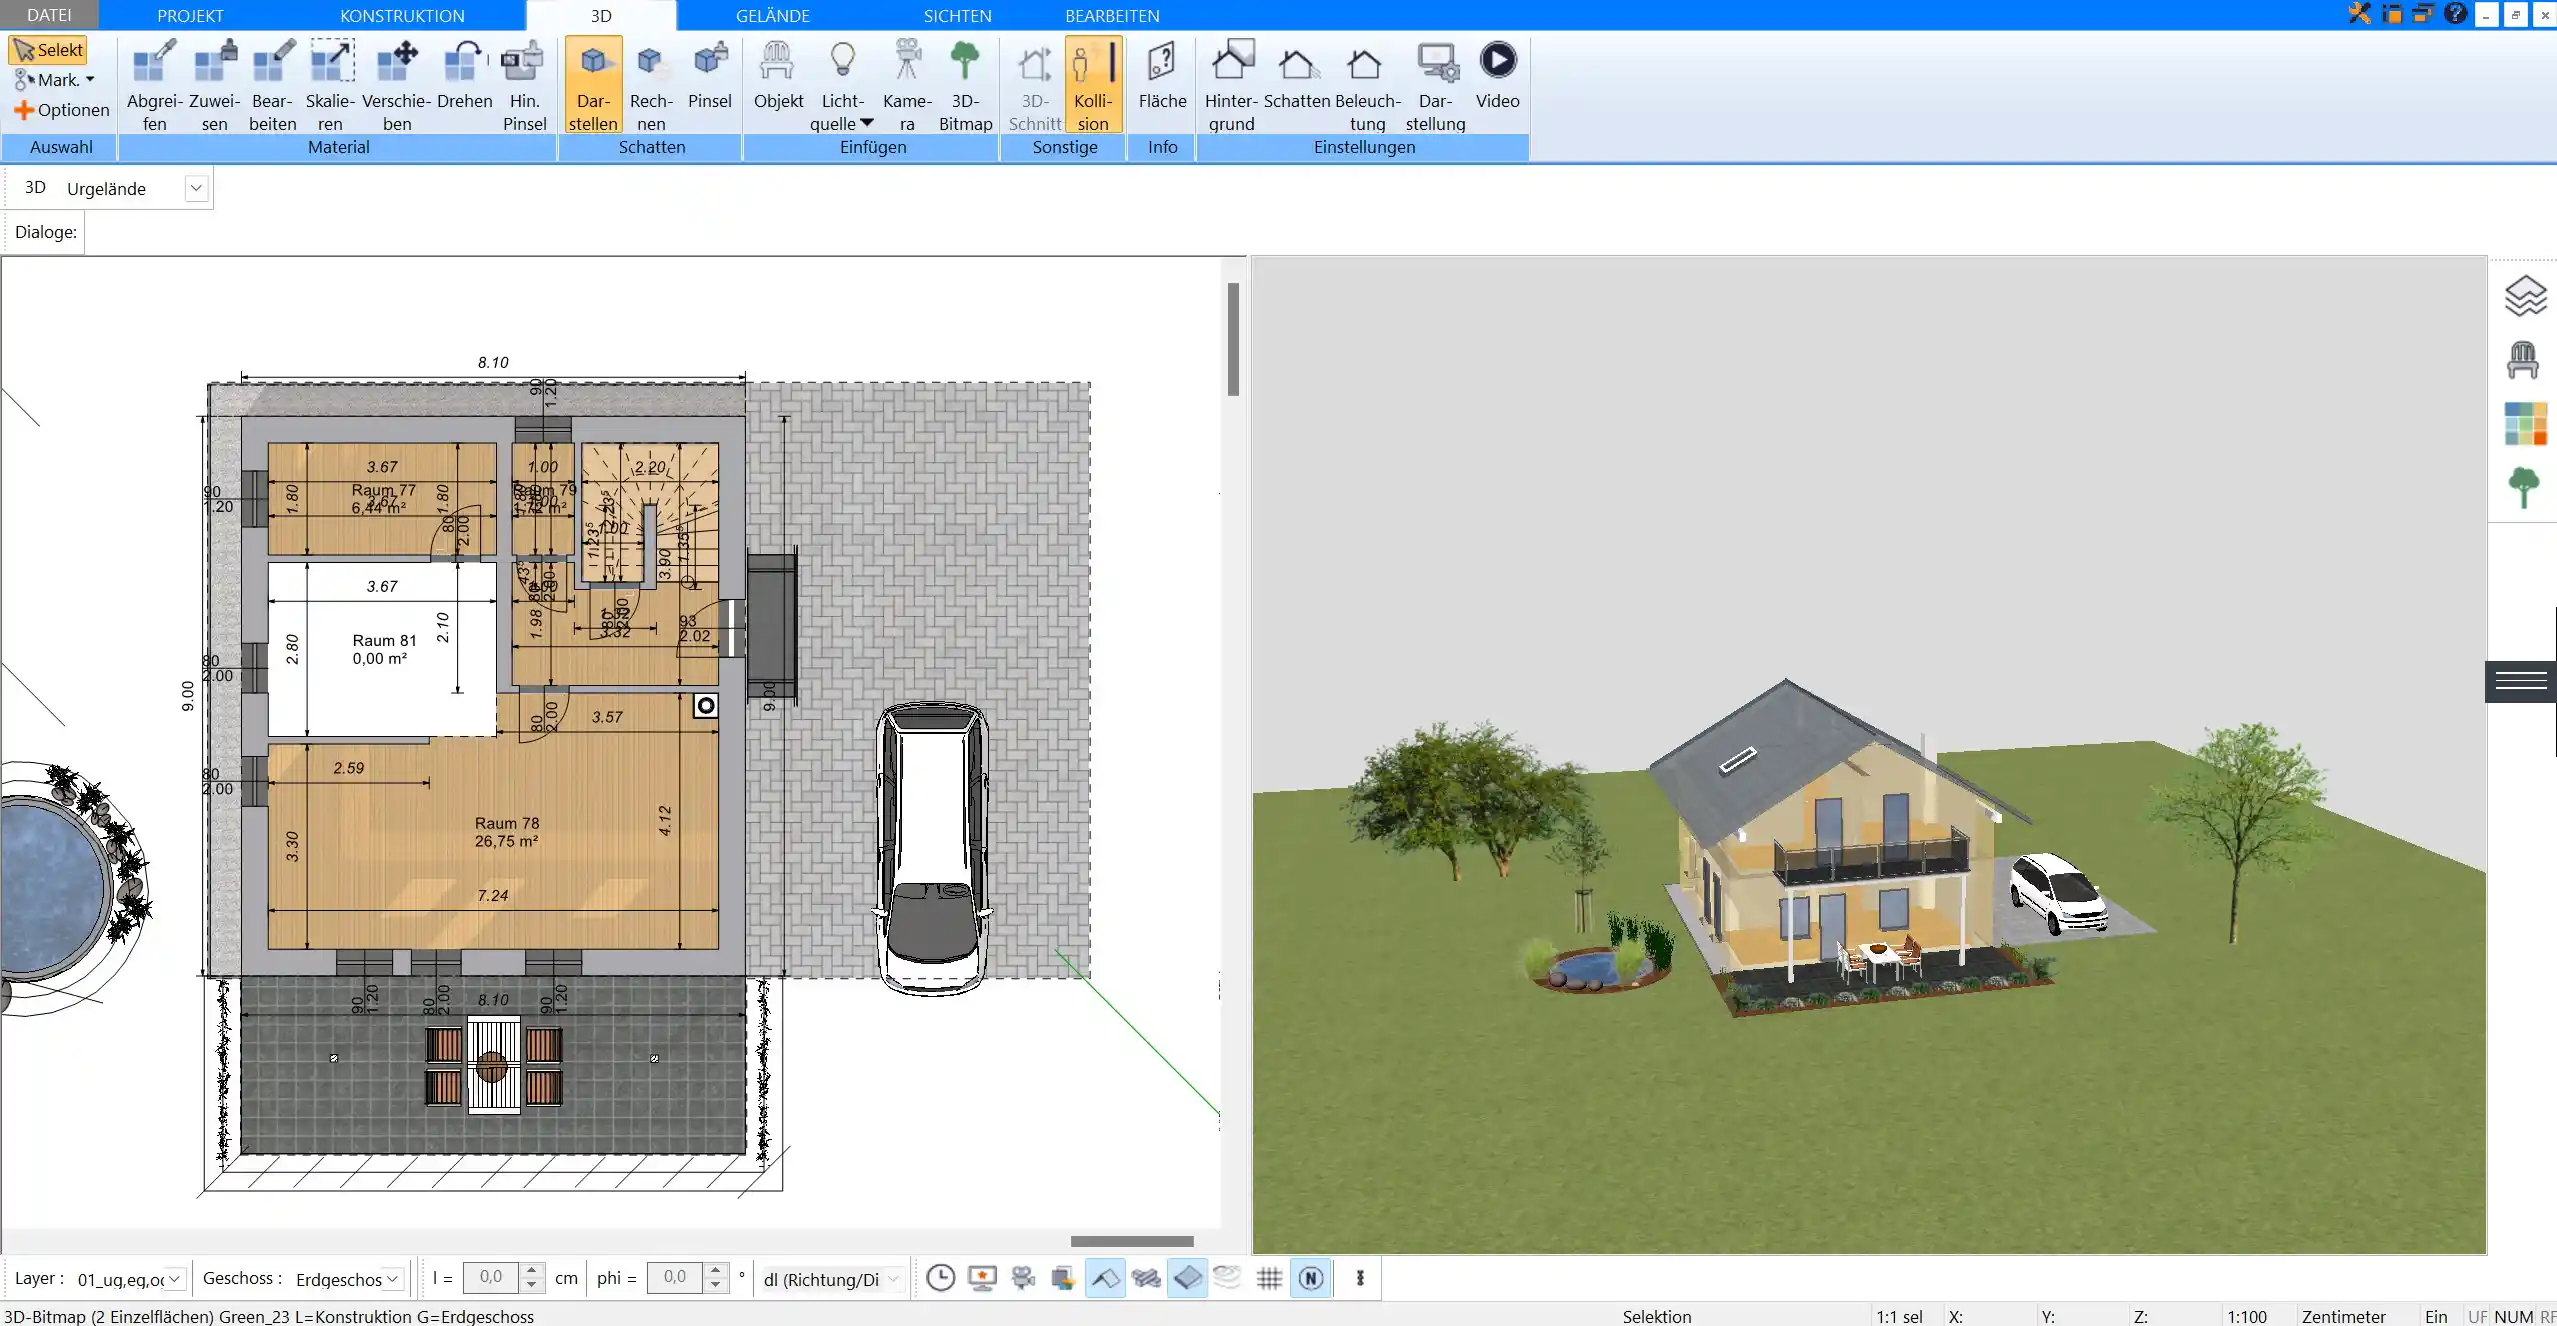Click the tools wrench icon in title bar
This screenshot has height=1326, width=2557.
coord(2359,14)
